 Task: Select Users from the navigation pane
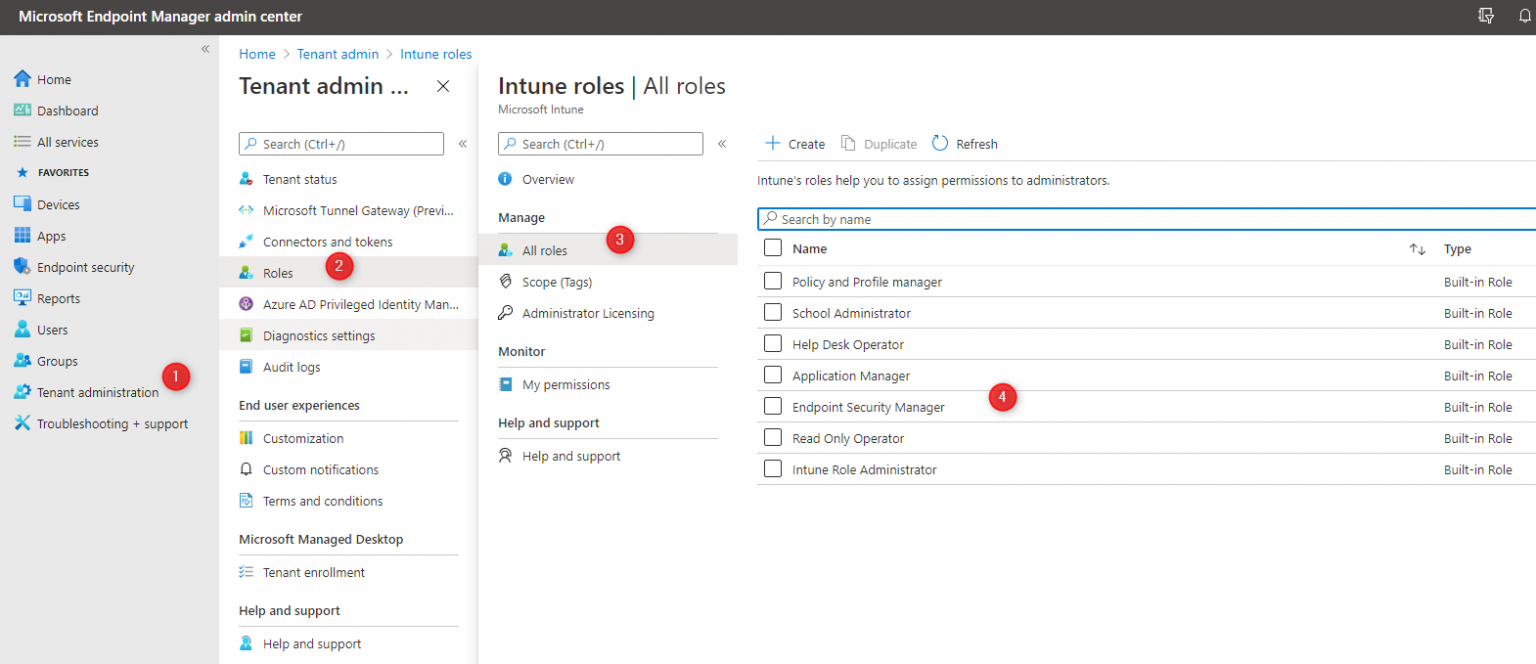(x=50, y=329)
